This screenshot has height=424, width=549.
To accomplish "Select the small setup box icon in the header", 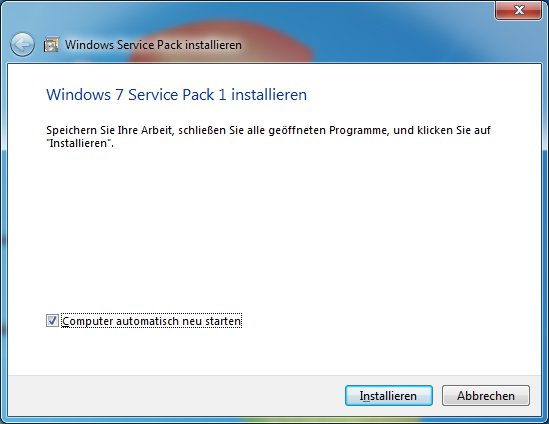I will click(x=51, y=45).
